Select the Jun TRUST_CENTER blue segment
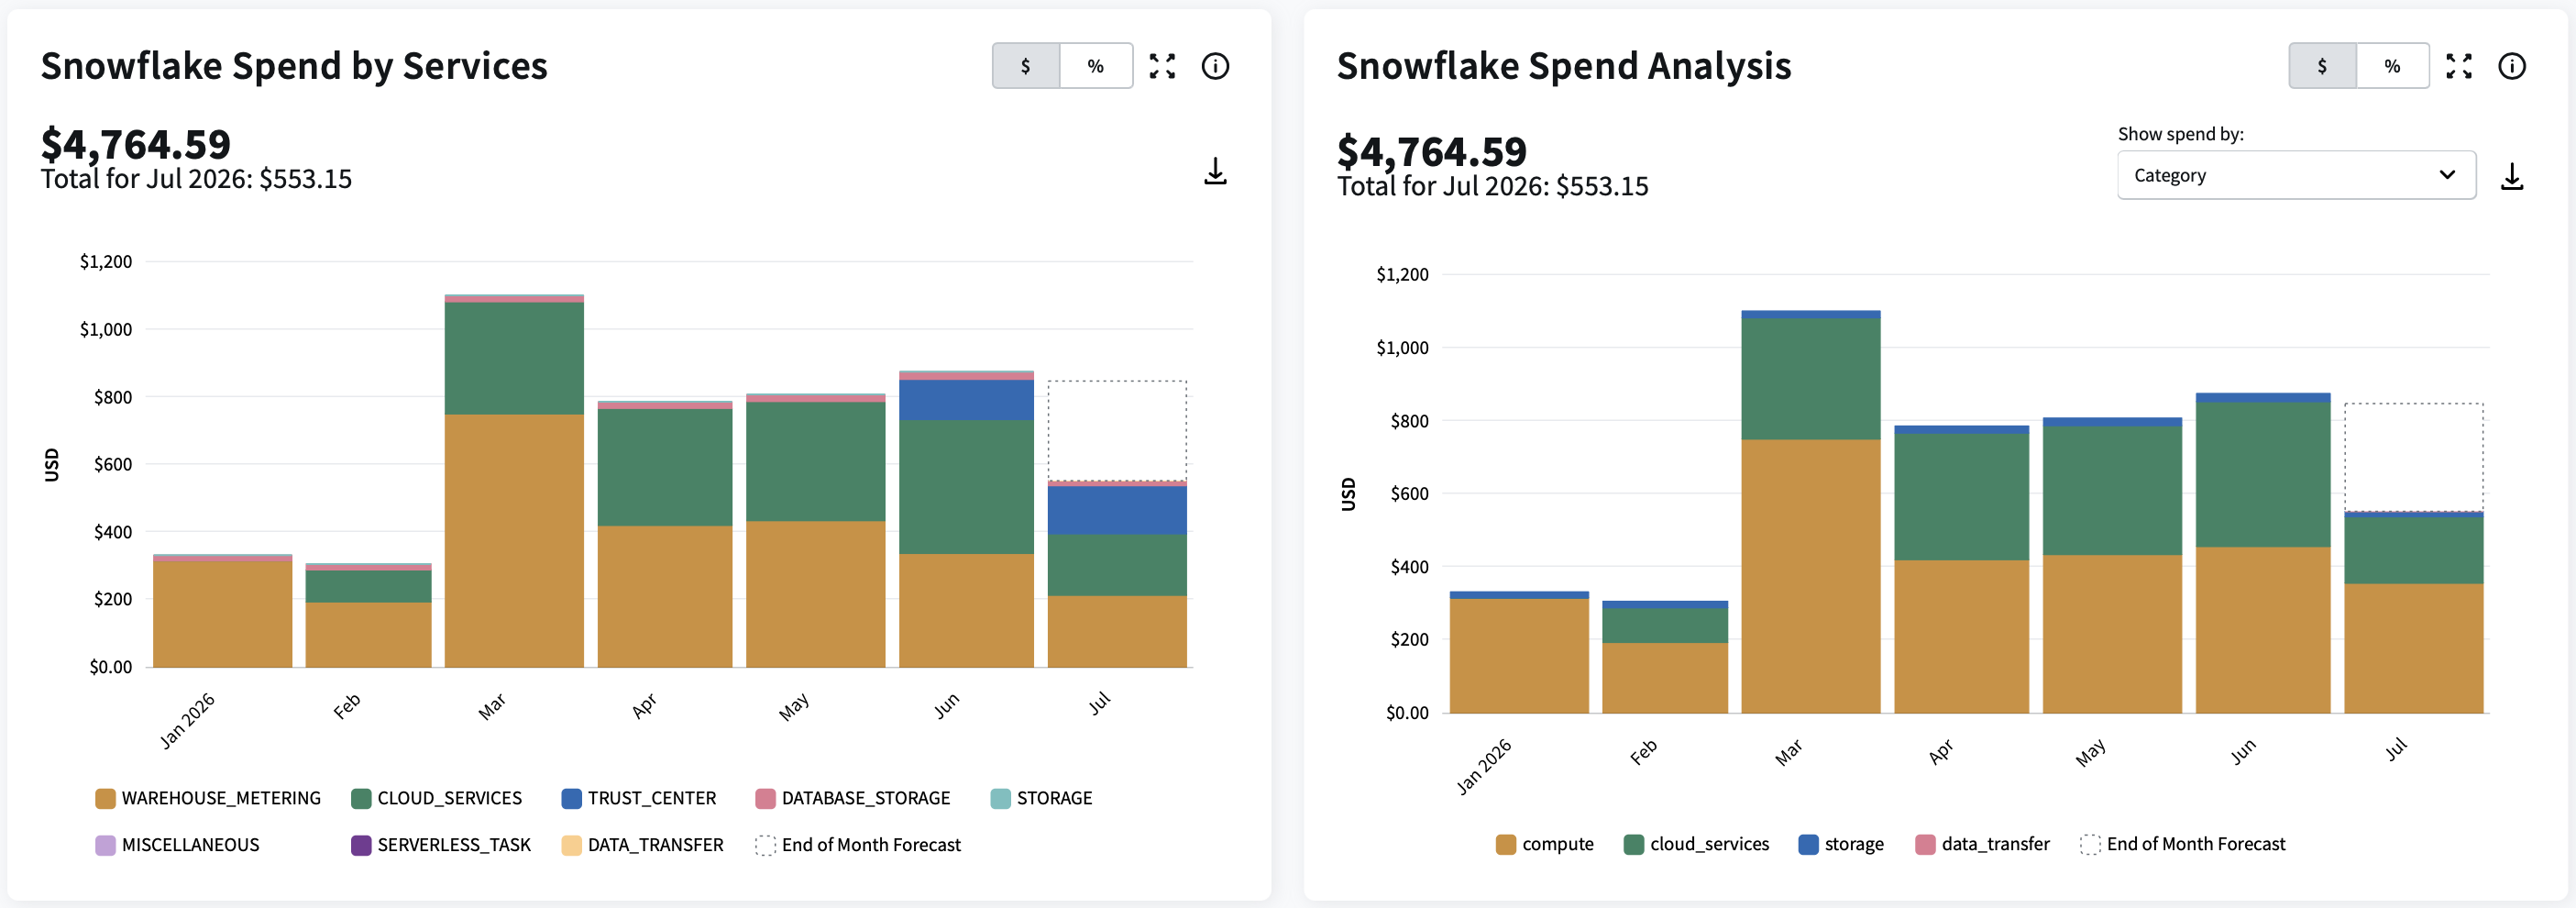 pos(966,400)
